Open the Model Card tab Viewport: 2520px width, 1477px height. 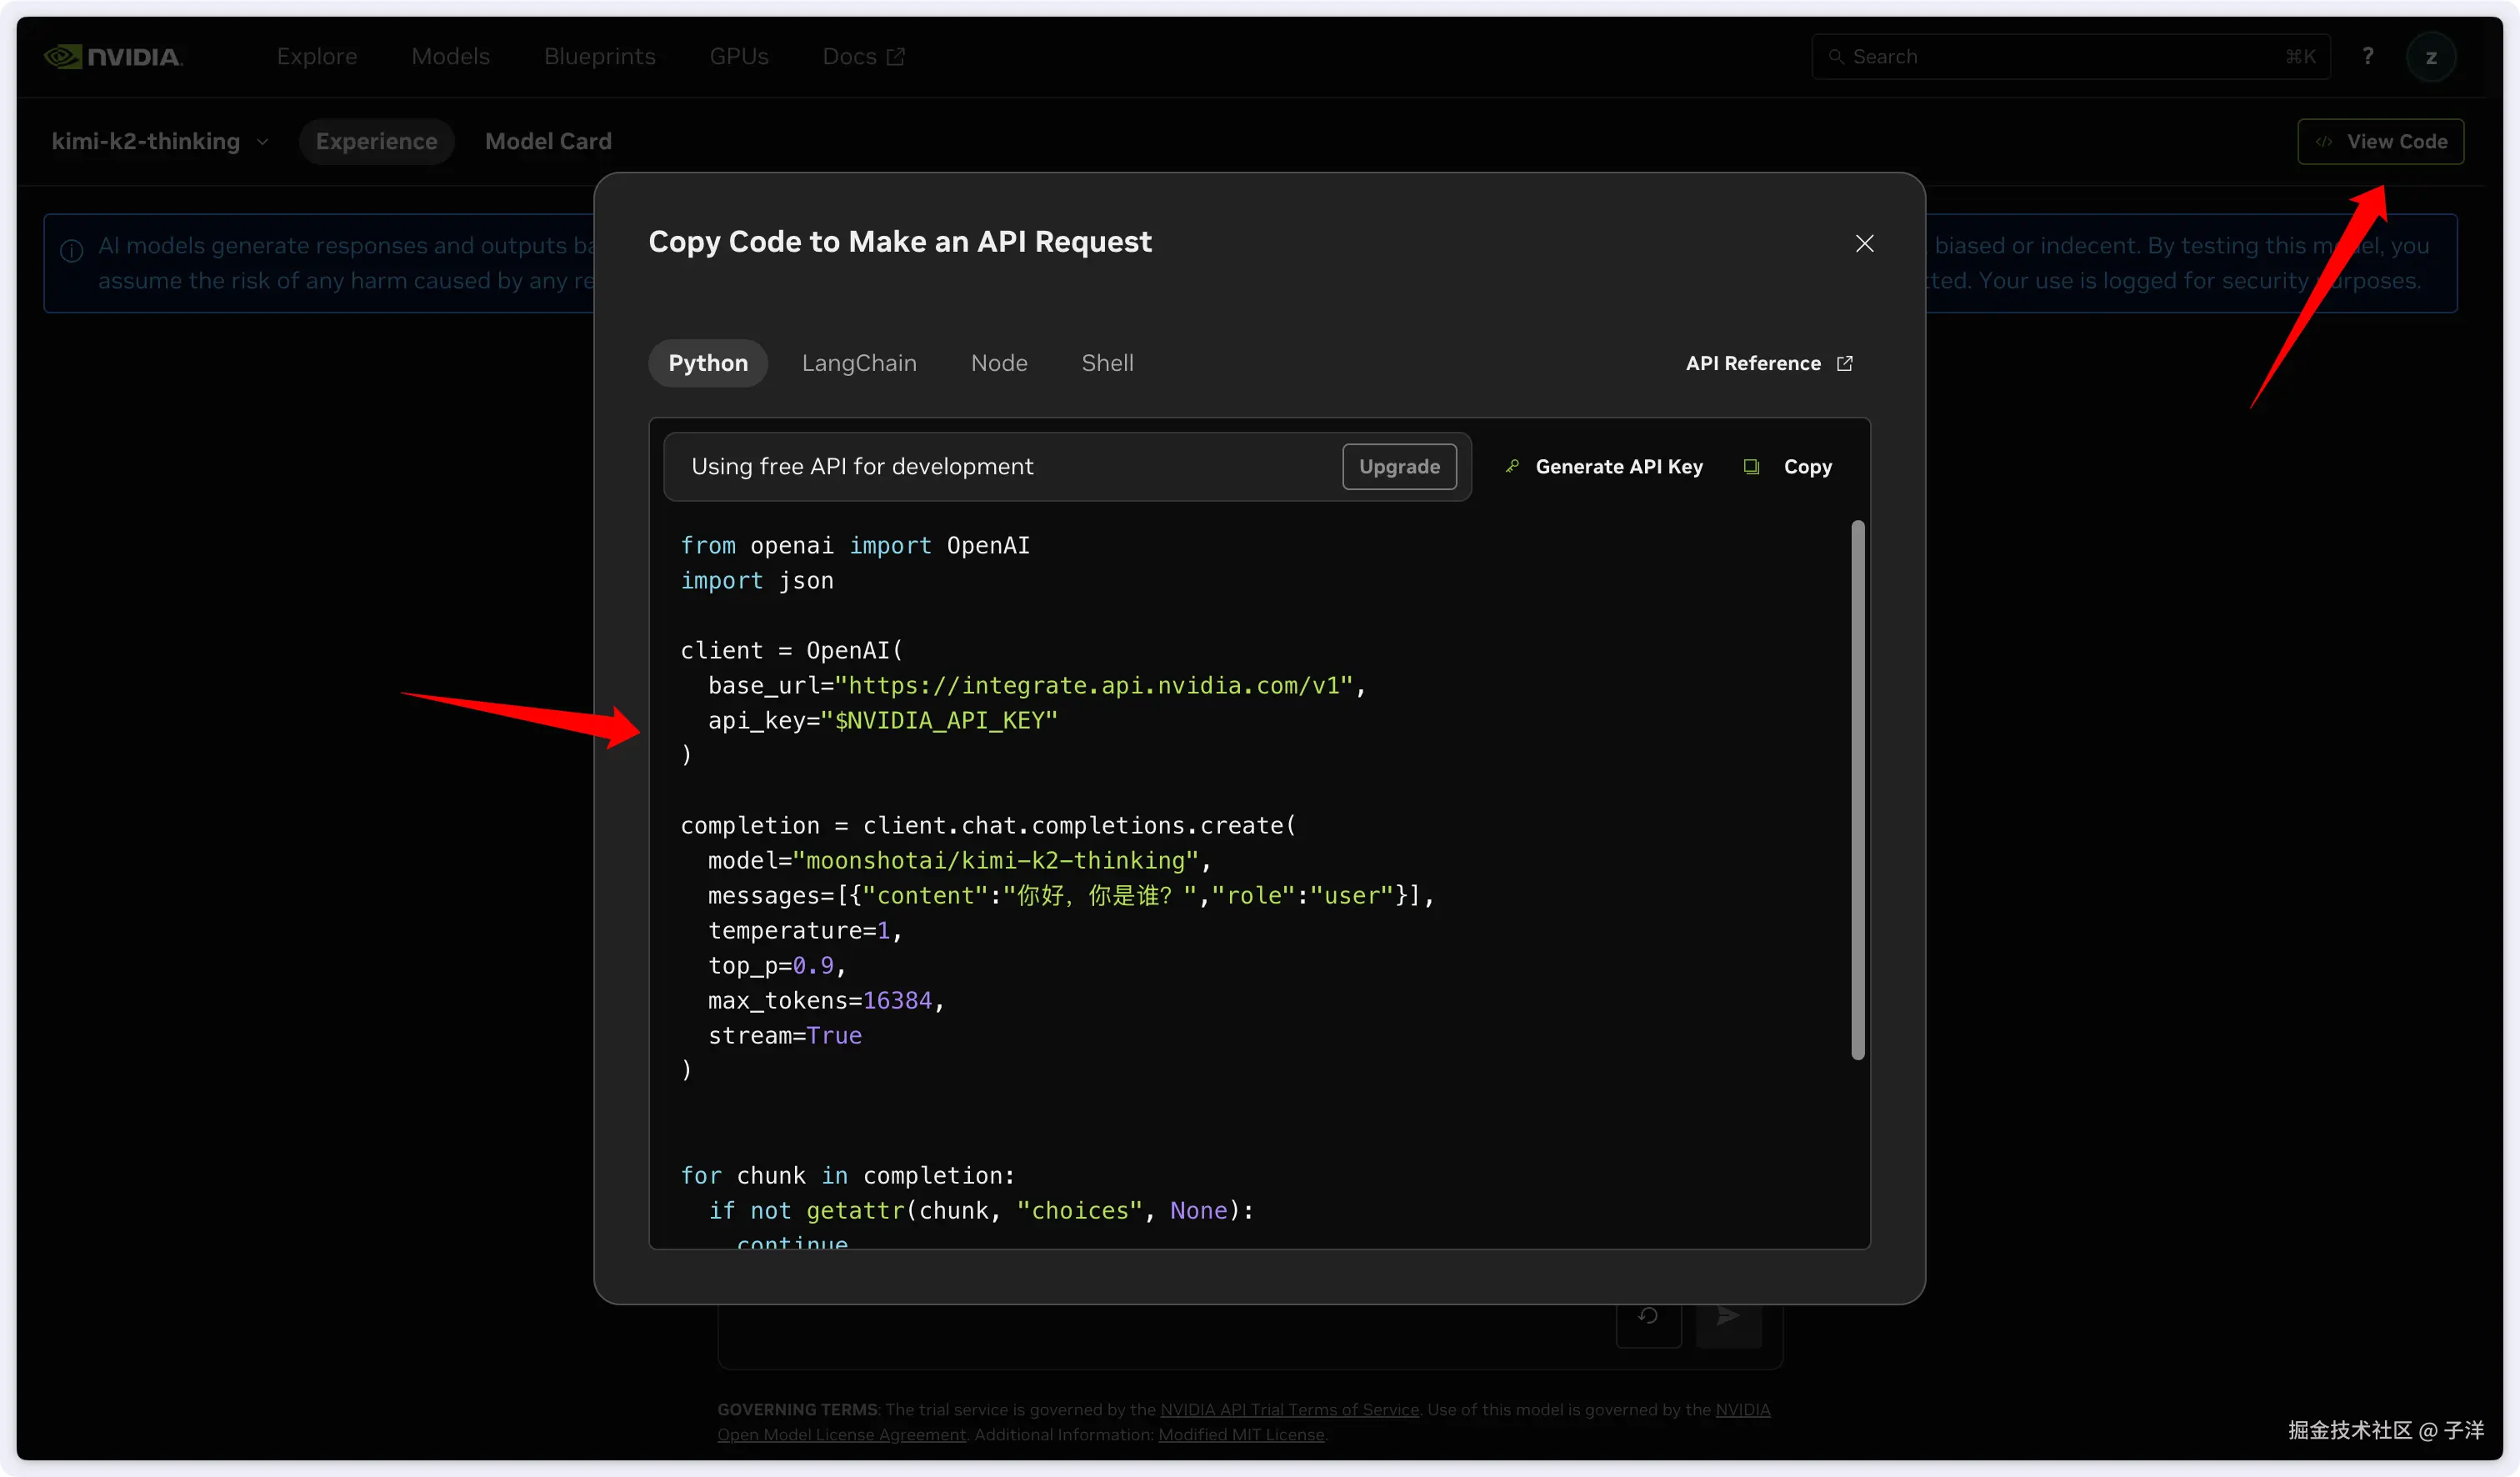coord(548,141)
